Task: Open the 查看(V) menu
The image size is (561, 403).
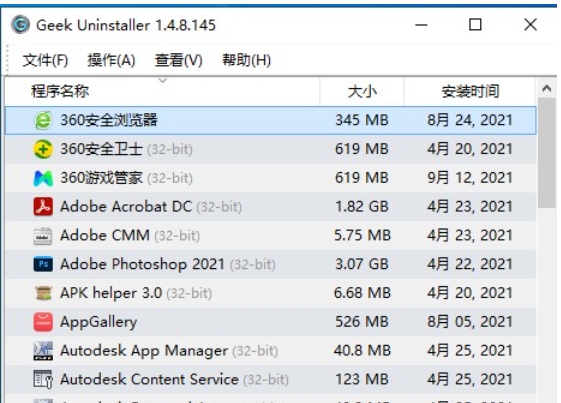Action: pyautogui.click(x=179, y=60)
